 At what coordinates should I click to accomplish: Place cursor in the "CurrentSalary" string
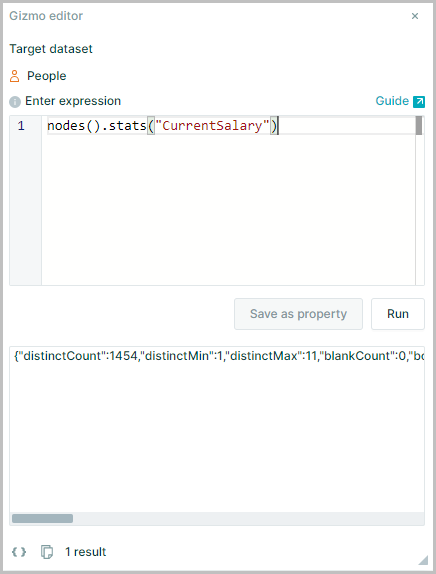point(212,126)
